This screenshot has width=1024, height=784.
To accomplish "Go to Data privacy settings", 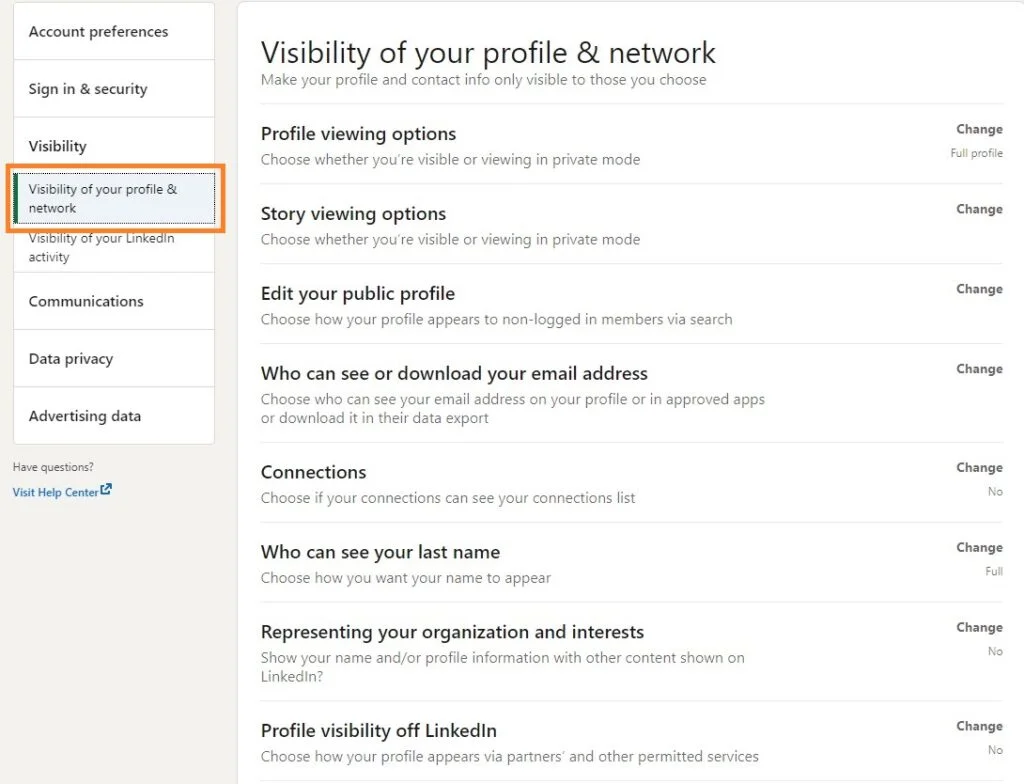I will [71, 359].
